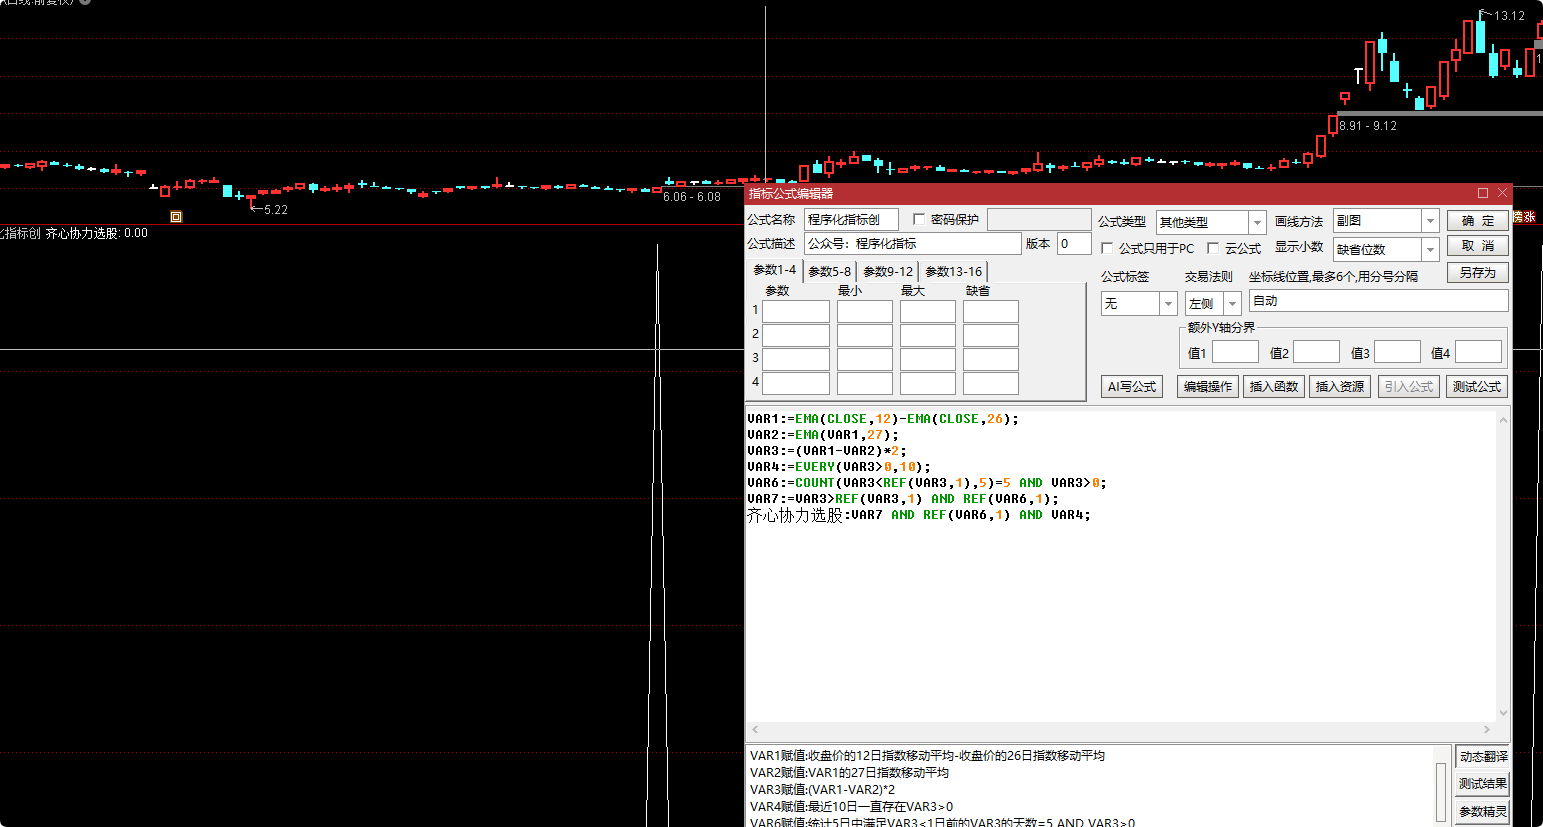The width and height of the screenshot is (1543, 827).
Task: Open the 显示小数 dropdown showing 缺省位数
Action: point(1430,249)
